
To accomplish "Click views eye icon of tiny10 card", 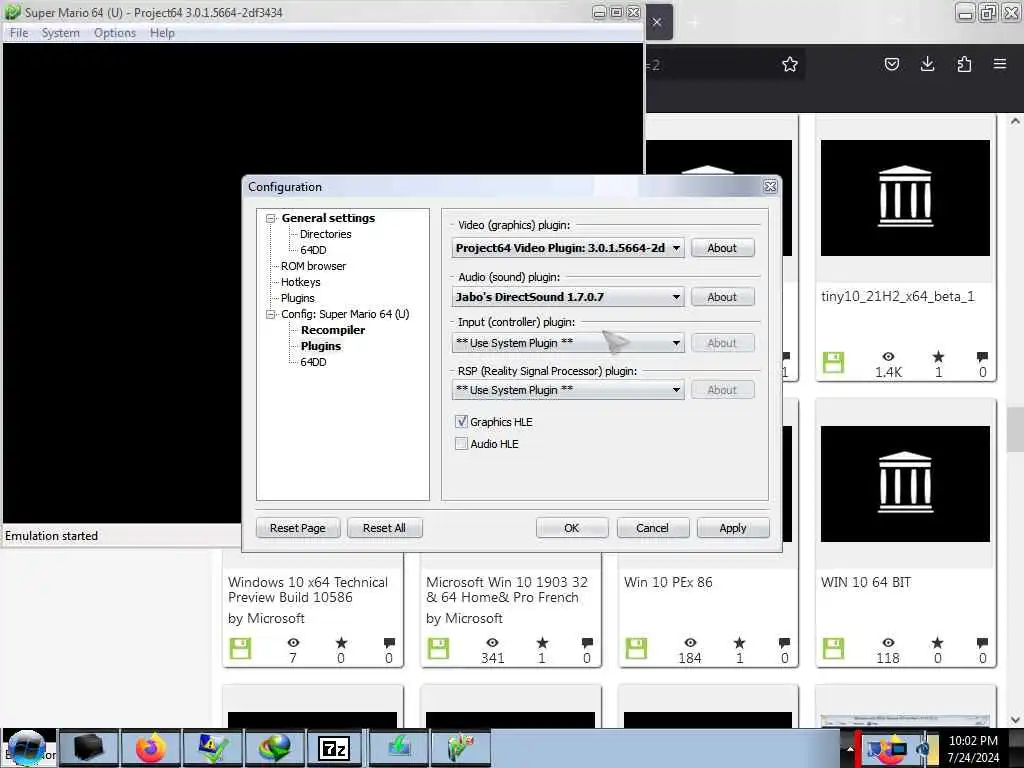I will tap(888, 357).
